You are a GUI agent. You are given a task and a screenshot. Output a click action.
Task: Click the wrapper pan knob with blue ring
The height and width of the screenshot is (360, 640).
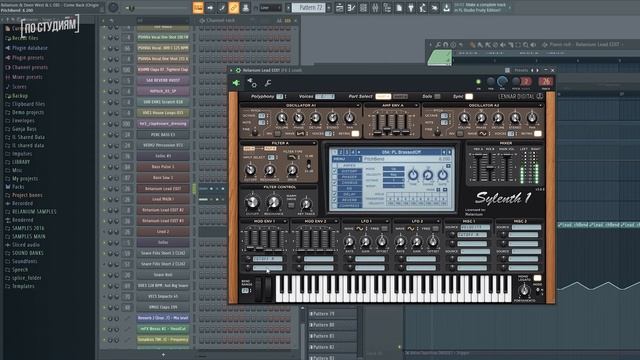click(502, 82)
